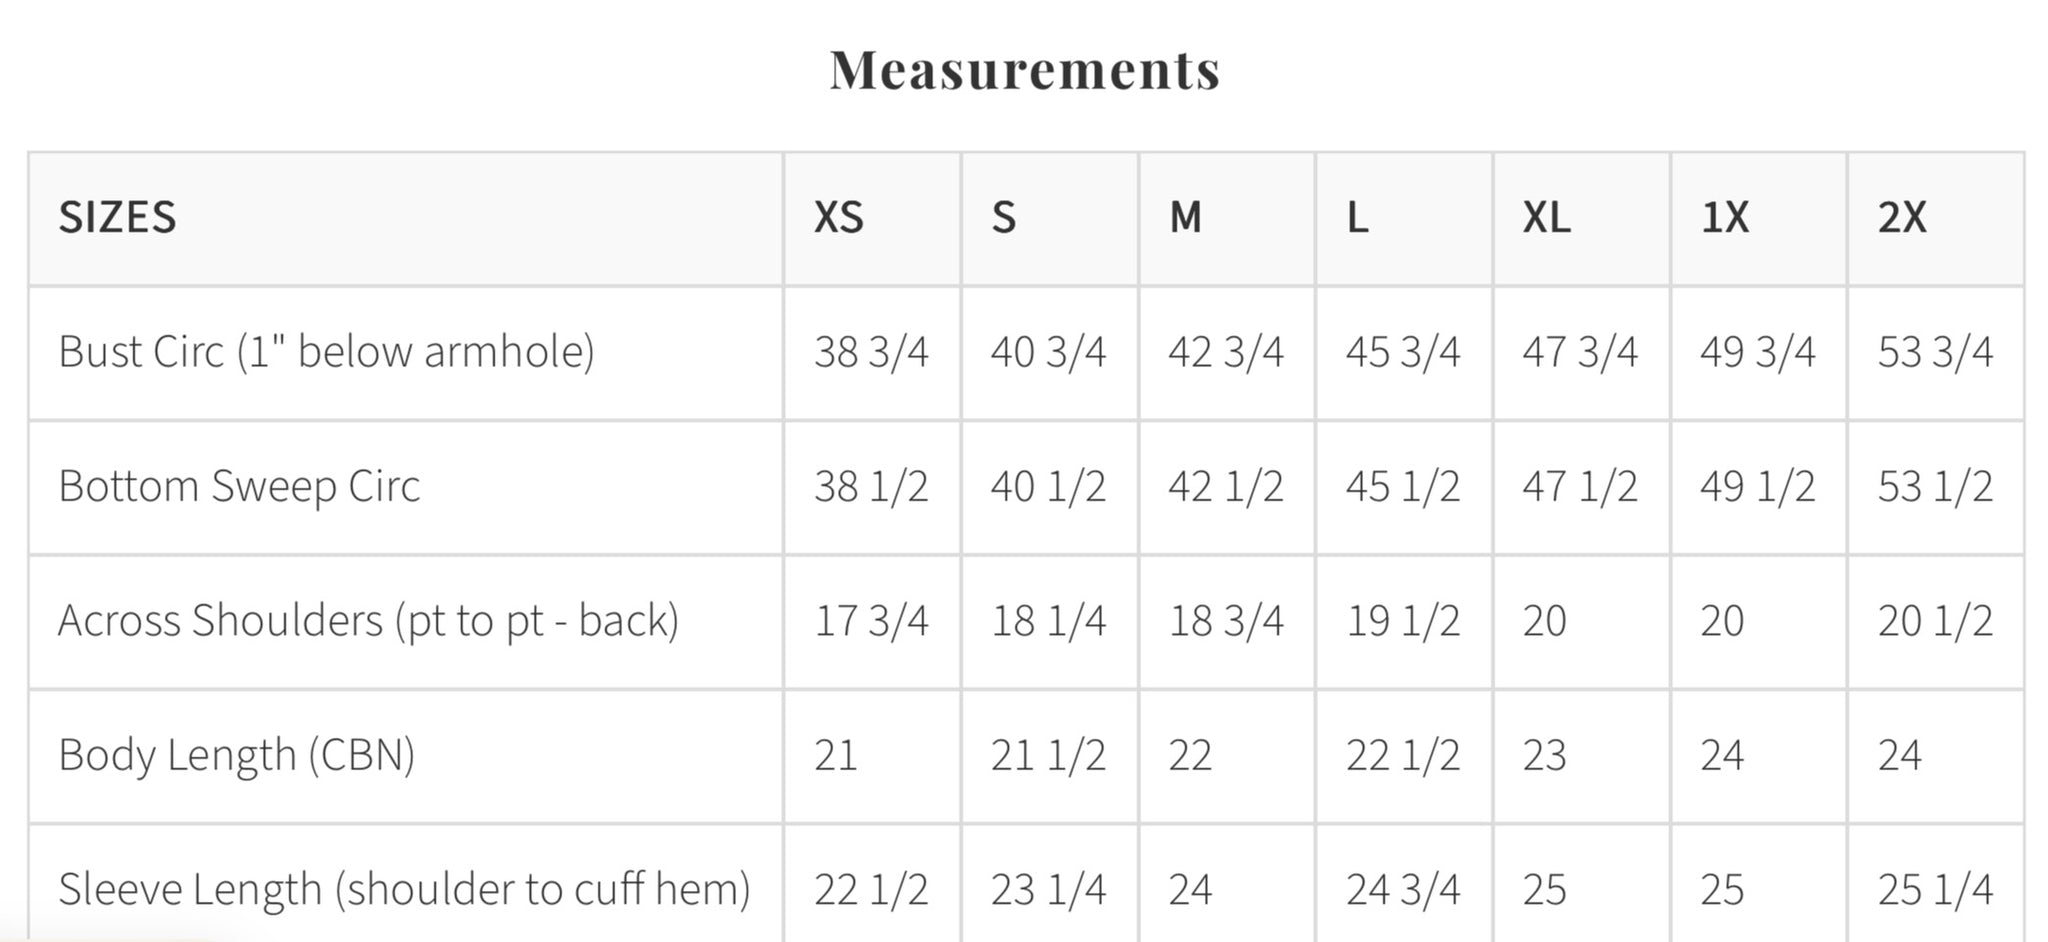Click the 2X size column header
This screenshot has width=2048, height=942.
pos(1901,217)
